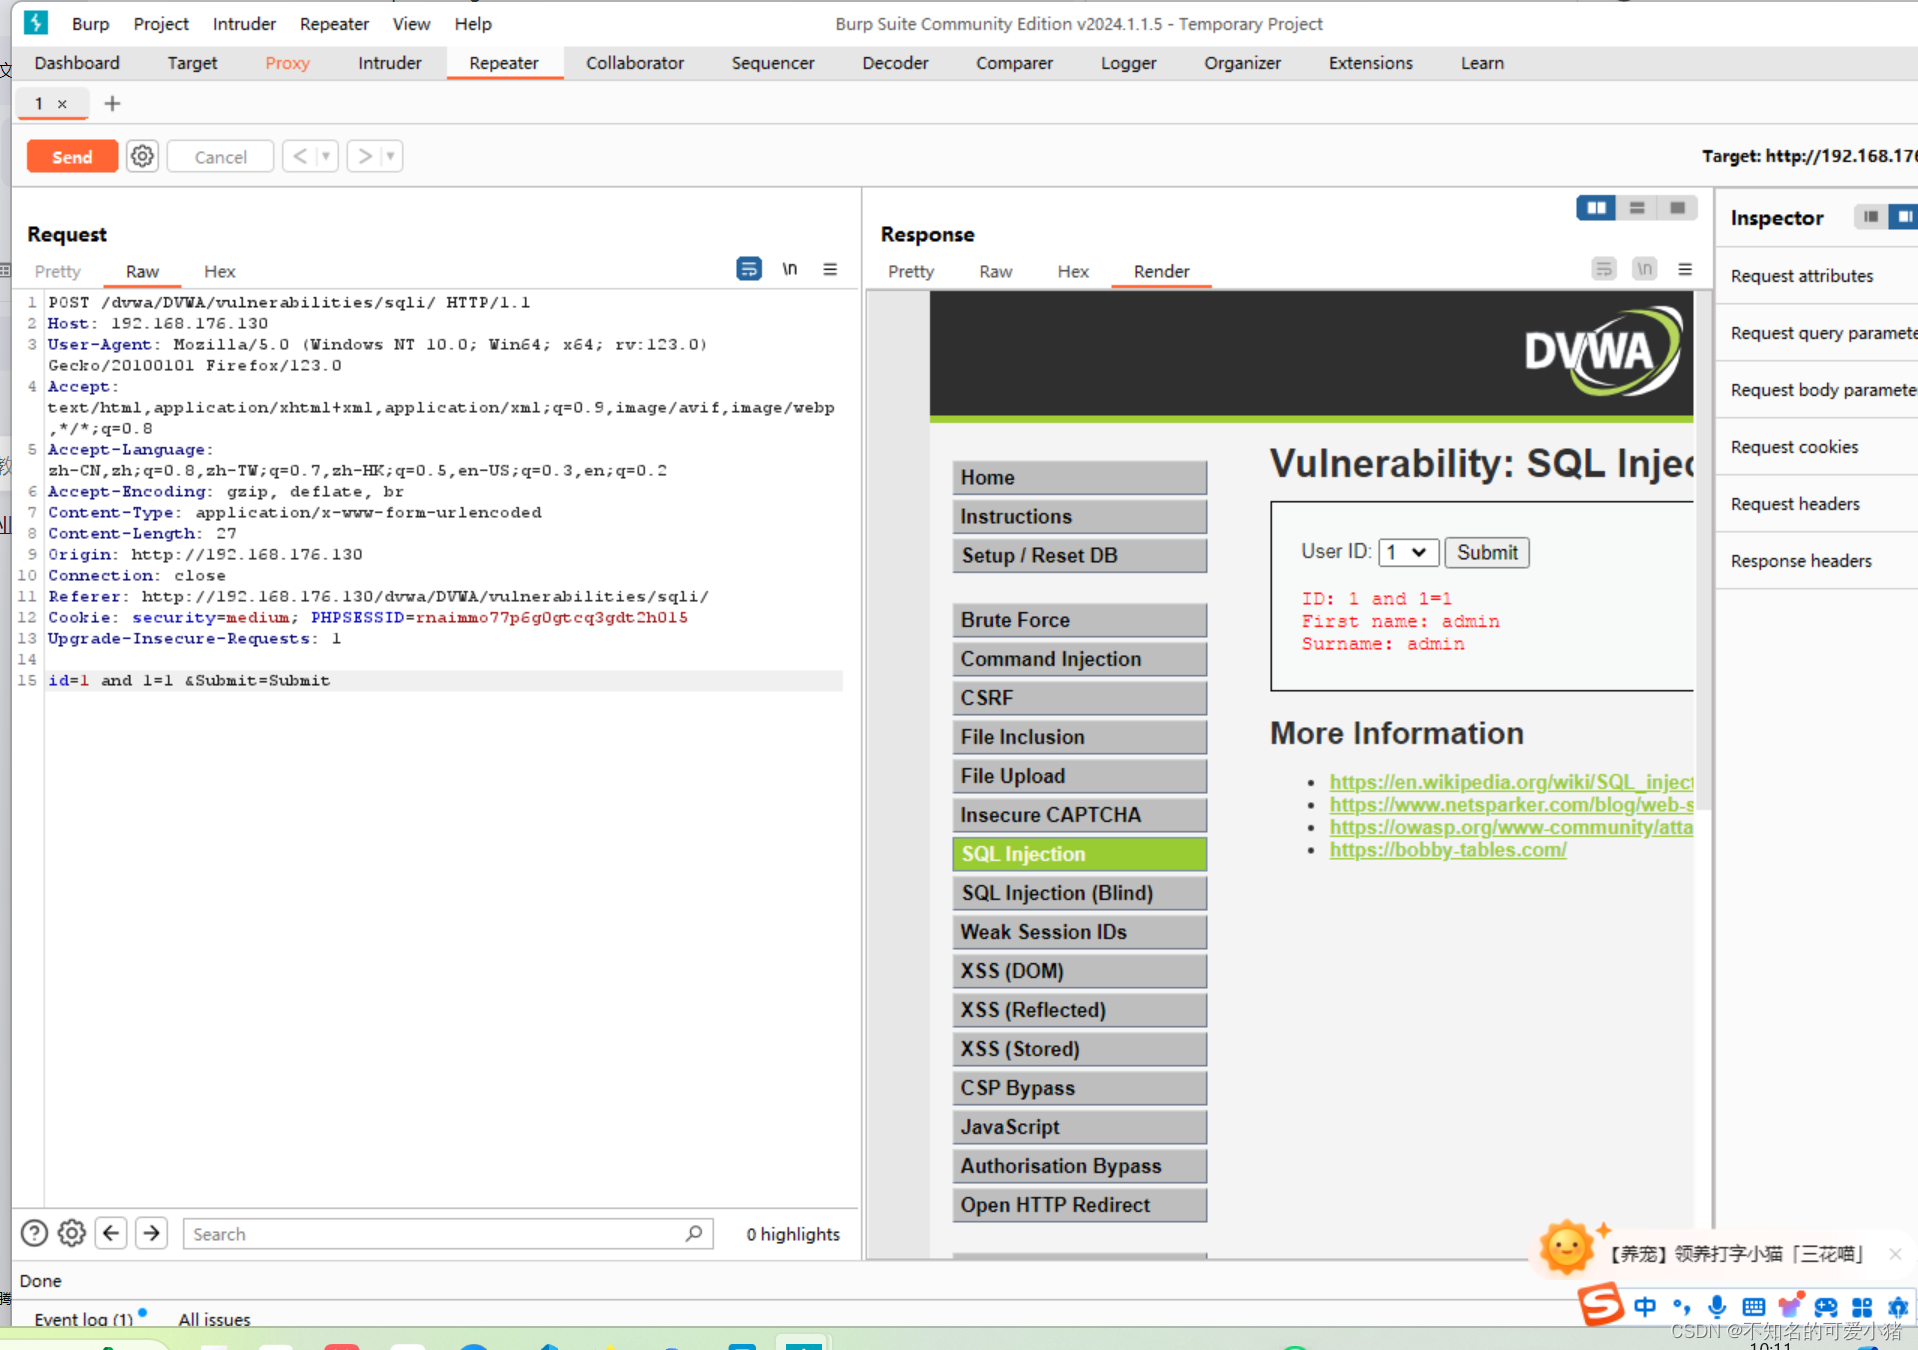
Task: Toggle Chinese input mode 中 icon
Action: pos(1645,1306)
